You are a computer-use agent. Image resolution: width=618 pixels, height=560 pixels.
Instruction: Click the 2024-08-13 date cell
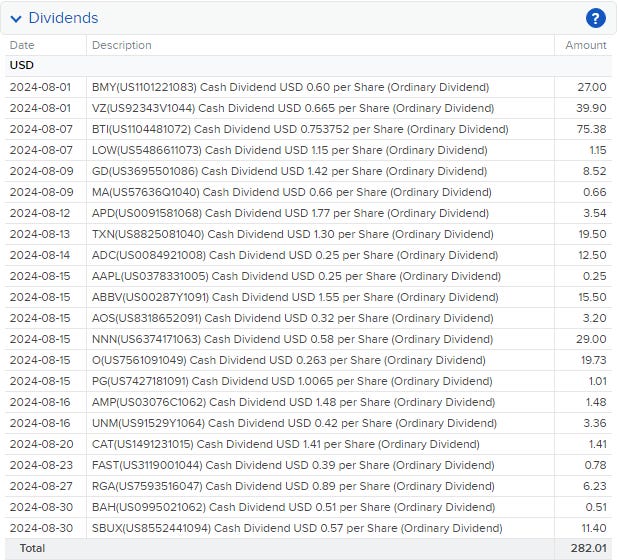[40, 234]
